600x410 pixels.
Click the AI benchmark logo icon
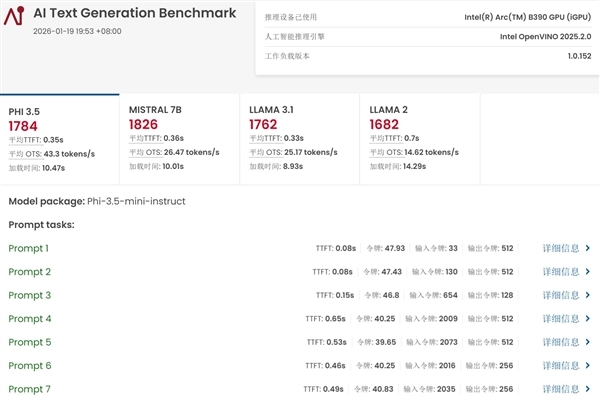point(15,19)
